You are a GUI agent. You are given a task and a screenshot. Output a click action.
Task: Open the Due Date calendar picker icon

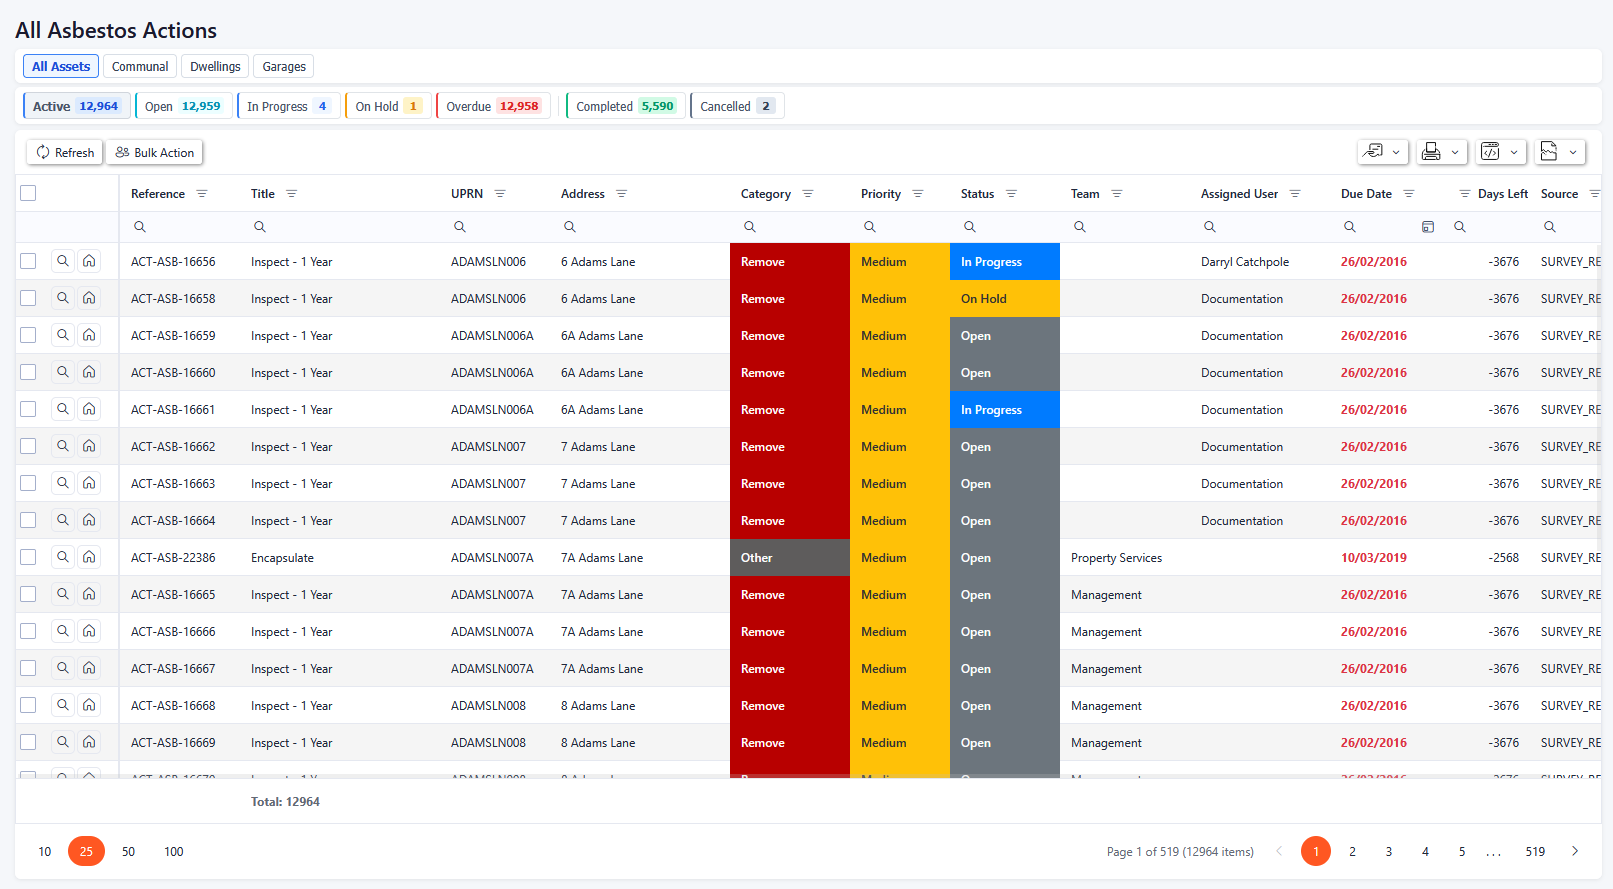(x=1428, y=227)
